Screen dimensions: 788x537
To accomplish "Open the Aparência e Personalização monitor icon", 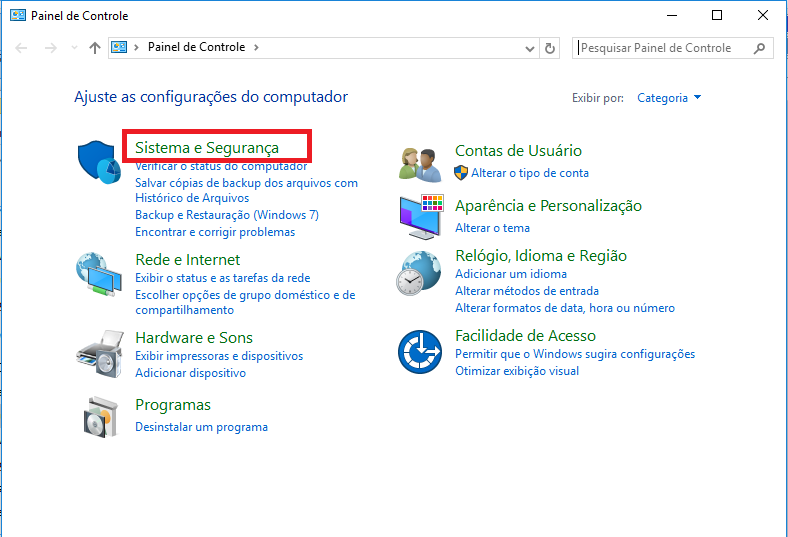I will pyautogui.click(x=421, y=217).
